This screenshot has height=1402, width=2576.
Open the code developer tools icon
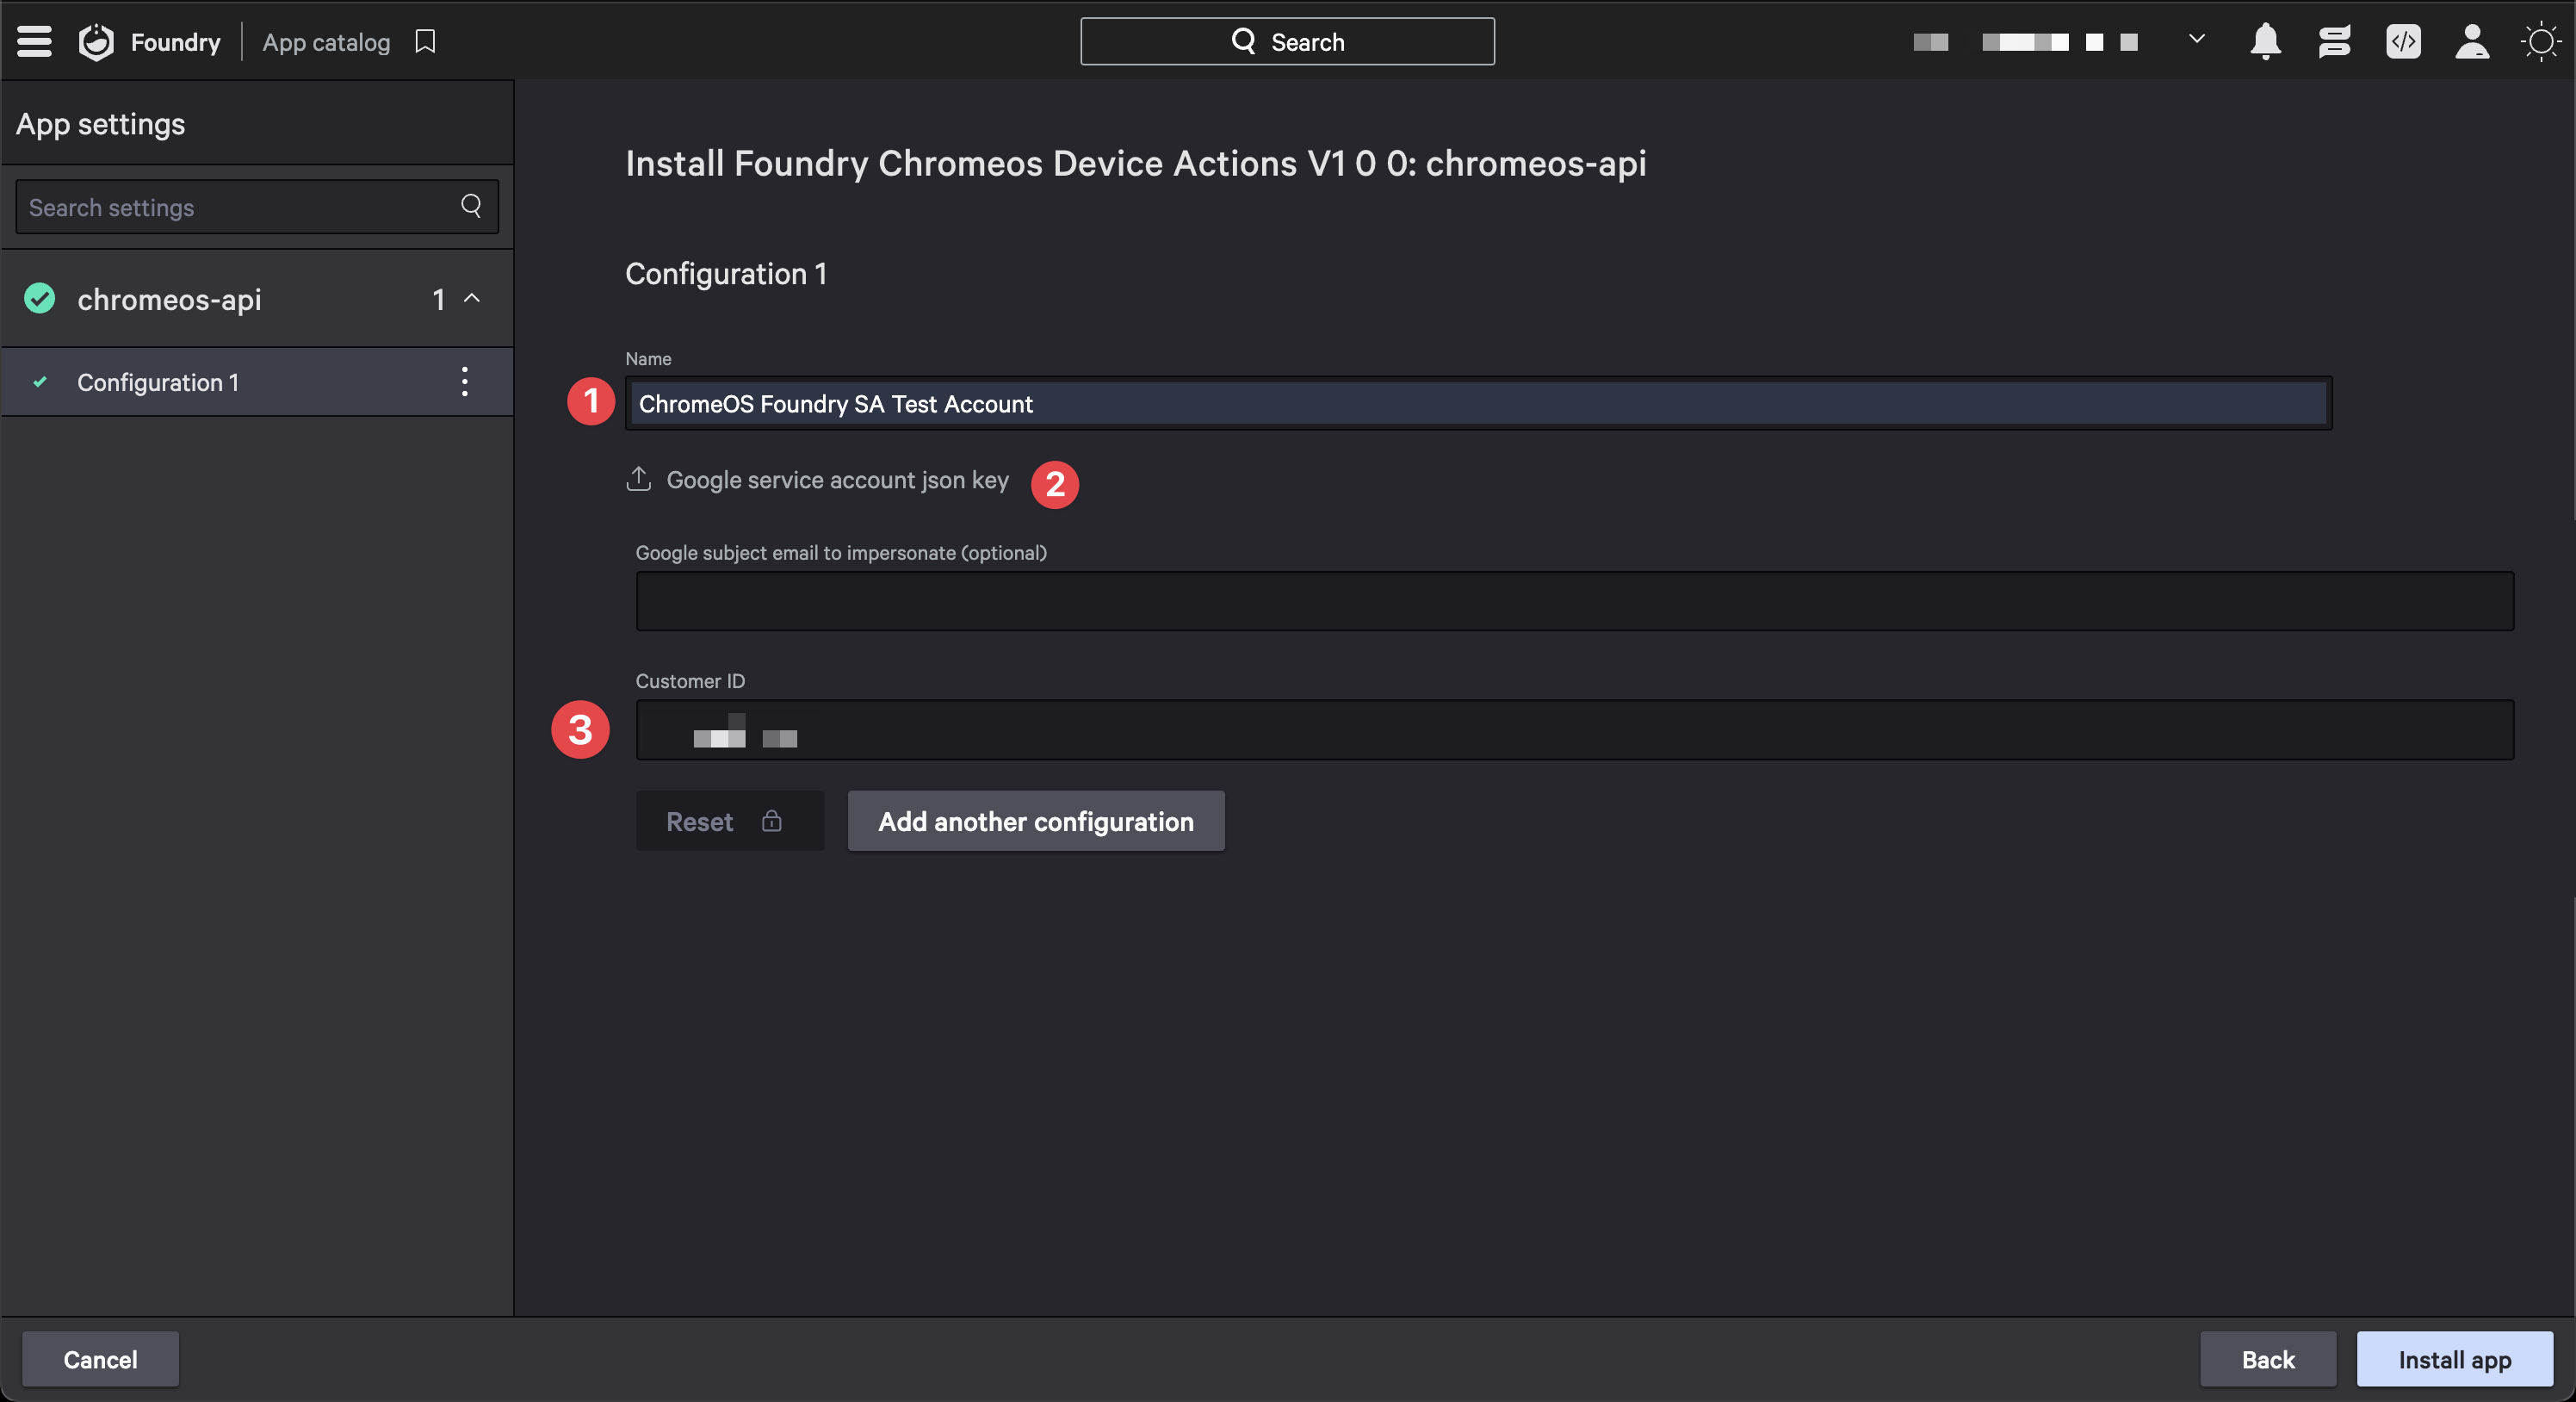click(x=2403, y=42)
